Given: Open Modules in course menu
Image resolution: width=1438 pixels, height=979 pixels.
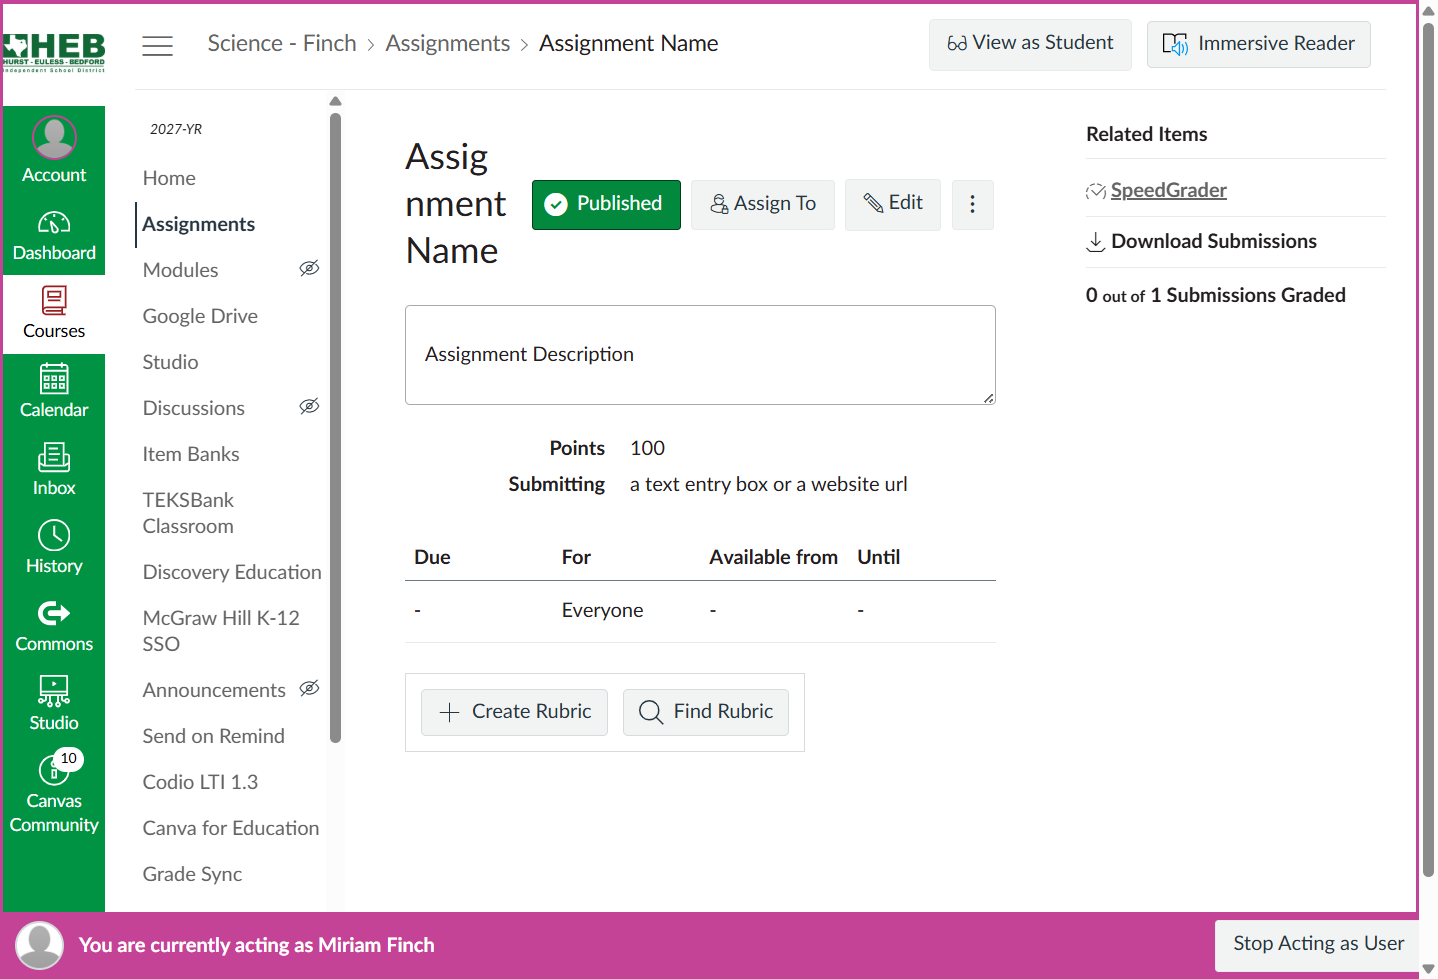Looking at the screenshot, I should coord(180,270).
